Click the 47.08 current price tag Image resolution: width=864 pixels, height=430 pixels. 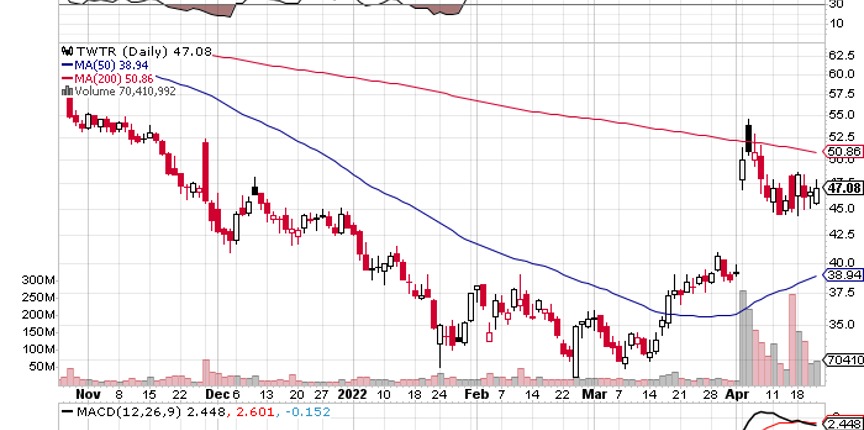(x=844, y=187)
